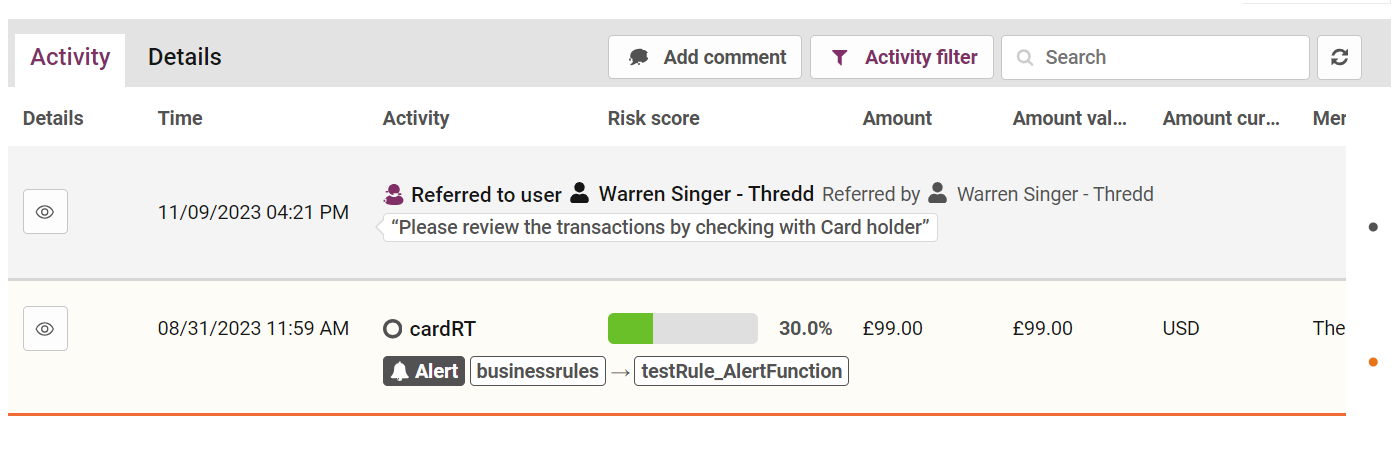This screenshot has width=1398, height=457.
Task: Toggle details eye for cardRT row
Action: tap(45, 328)
